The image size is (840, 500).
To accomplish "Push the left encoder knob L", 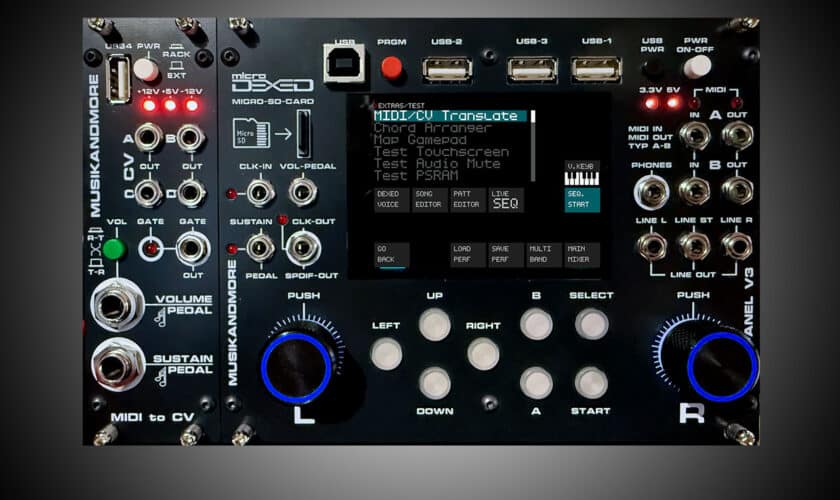I will 296,368.
